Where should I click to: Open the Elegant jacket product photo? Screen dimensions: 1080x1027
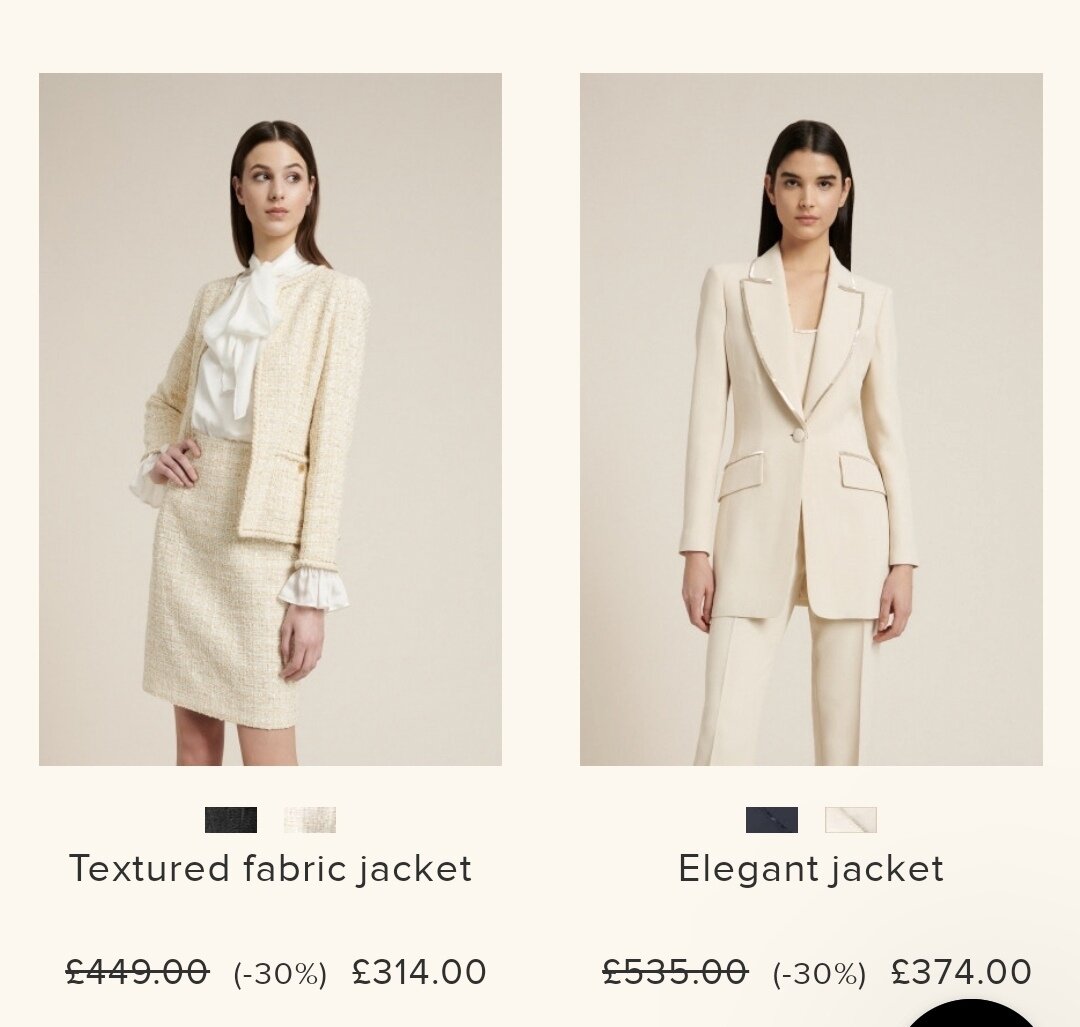(x=811, y=419)
